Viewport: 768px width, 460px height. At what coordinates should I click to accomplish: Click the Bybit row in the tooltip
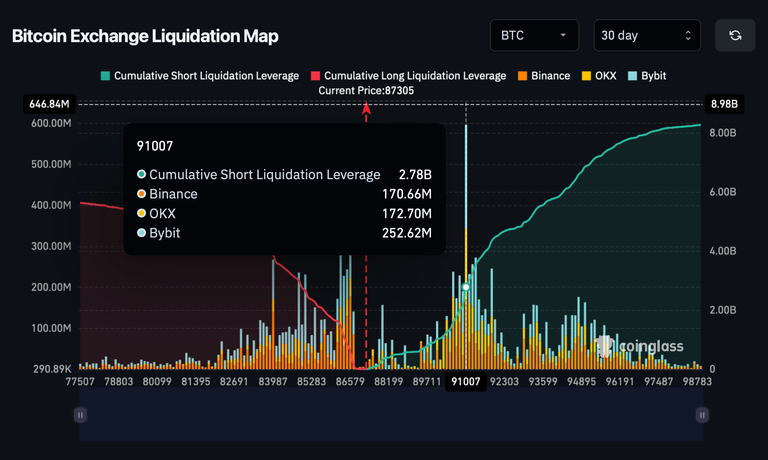[284, 233]
